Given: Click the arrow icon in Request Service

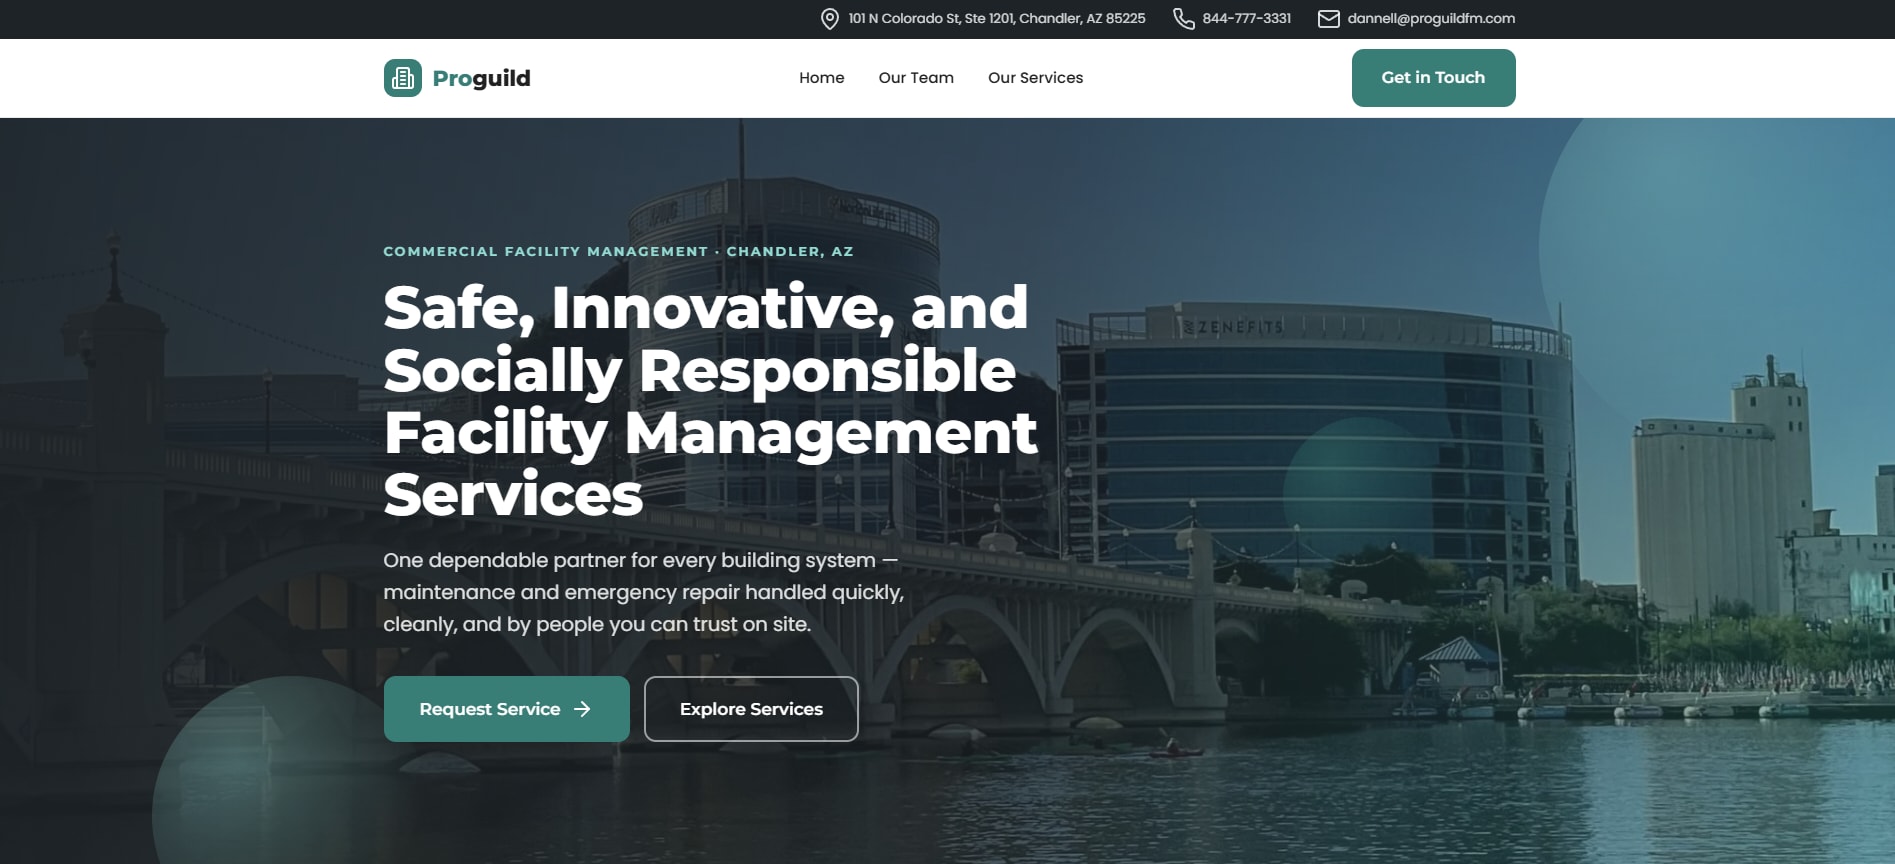Looking at the screenshot, I should 582,709.
